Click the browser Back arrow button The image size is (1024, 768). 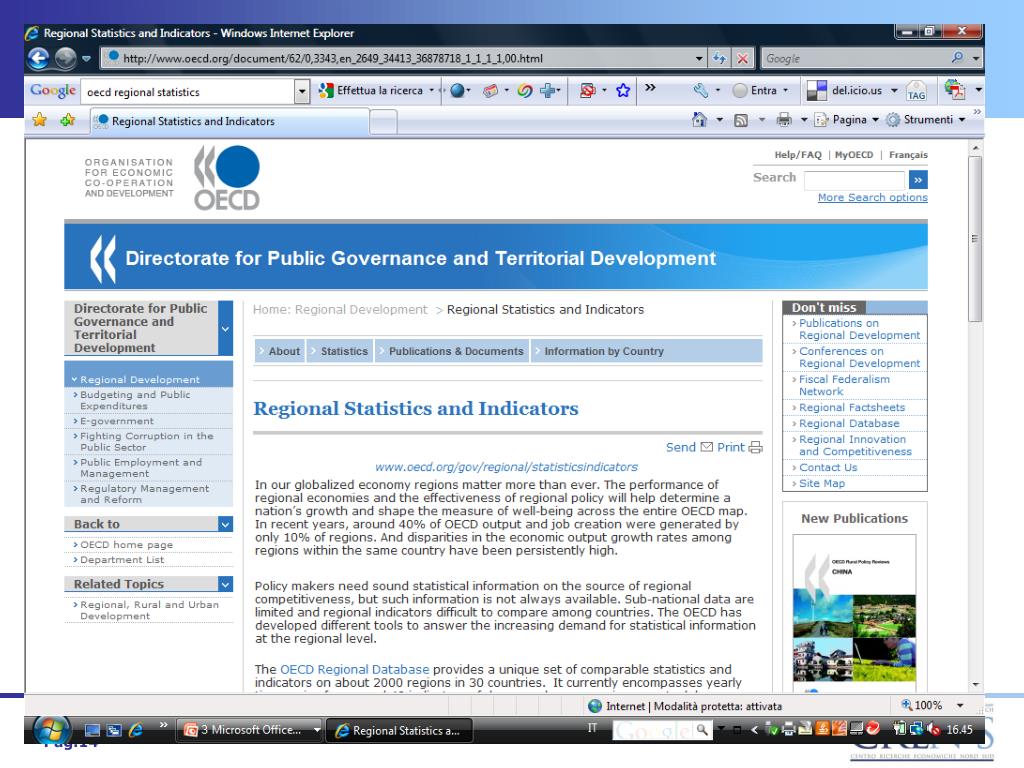(39, 59)
